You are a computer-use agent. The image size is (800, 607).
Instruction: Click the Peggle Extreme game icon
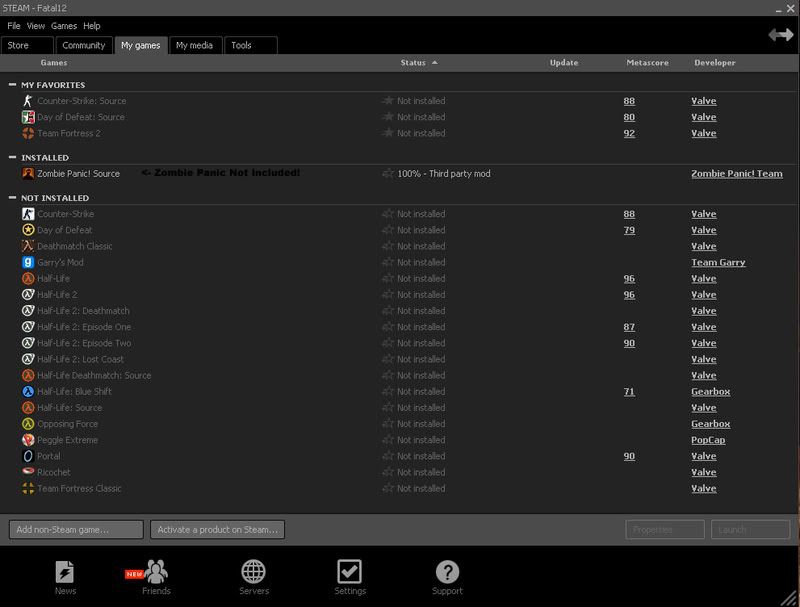click(x=28, y=440)
